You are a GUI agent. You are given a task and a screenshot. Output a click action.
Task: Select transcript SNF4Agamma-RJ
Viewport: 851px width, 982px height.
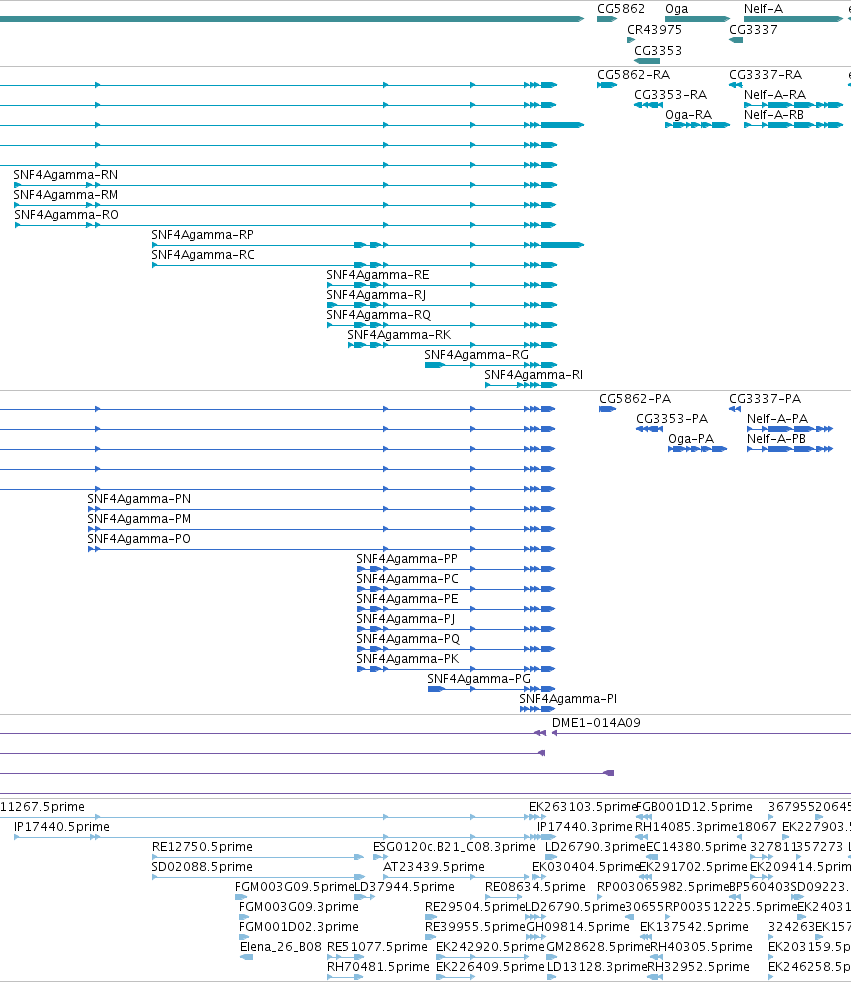tap(376, 295)
